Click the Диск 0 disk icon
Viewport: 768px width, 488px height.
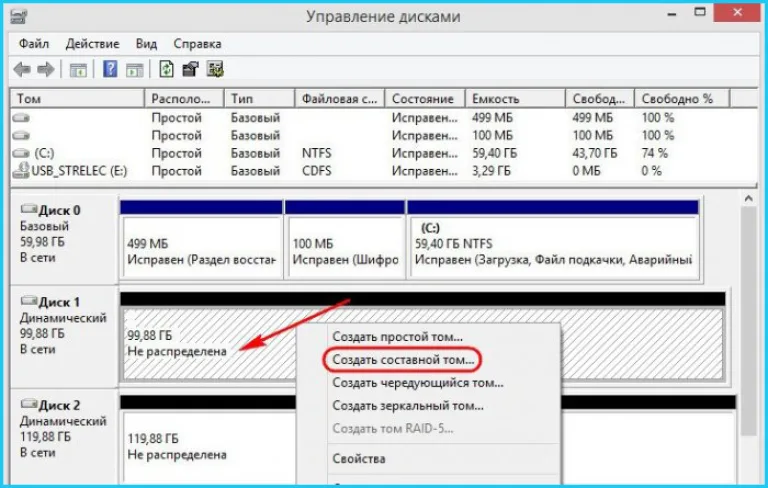click(x=29, y=210)
